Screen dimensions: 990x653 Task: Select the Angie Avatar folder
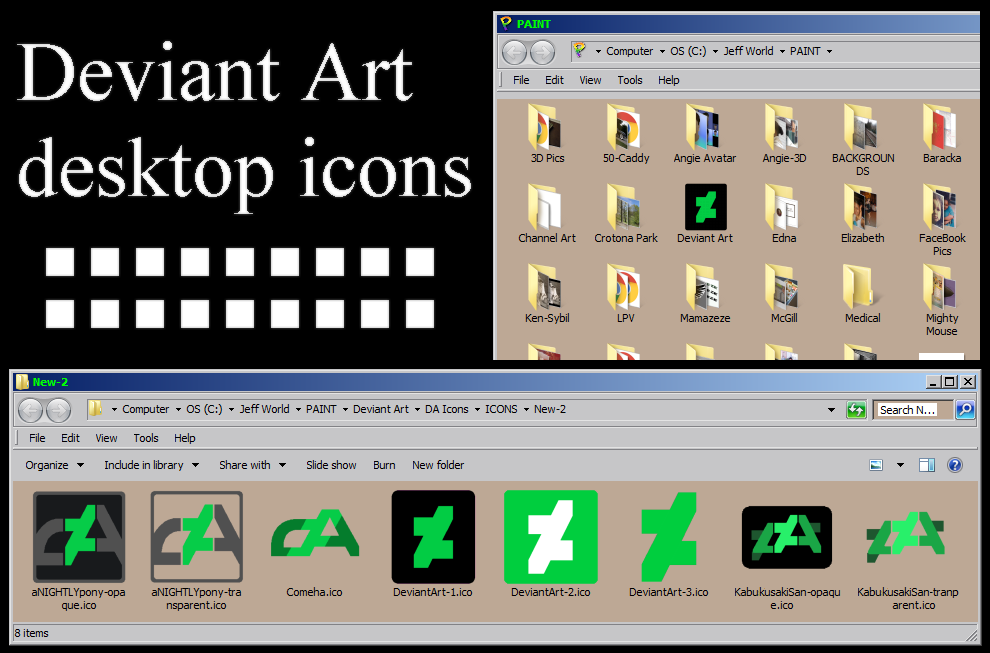(x=705, y=133)
